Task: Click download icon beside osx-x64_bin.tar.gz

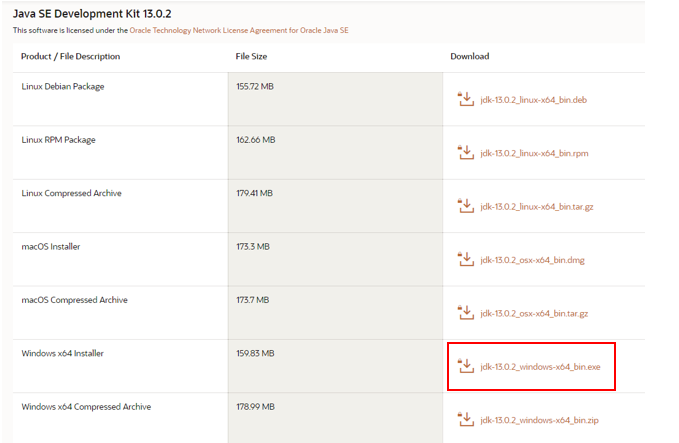Action: coord(466,313)
